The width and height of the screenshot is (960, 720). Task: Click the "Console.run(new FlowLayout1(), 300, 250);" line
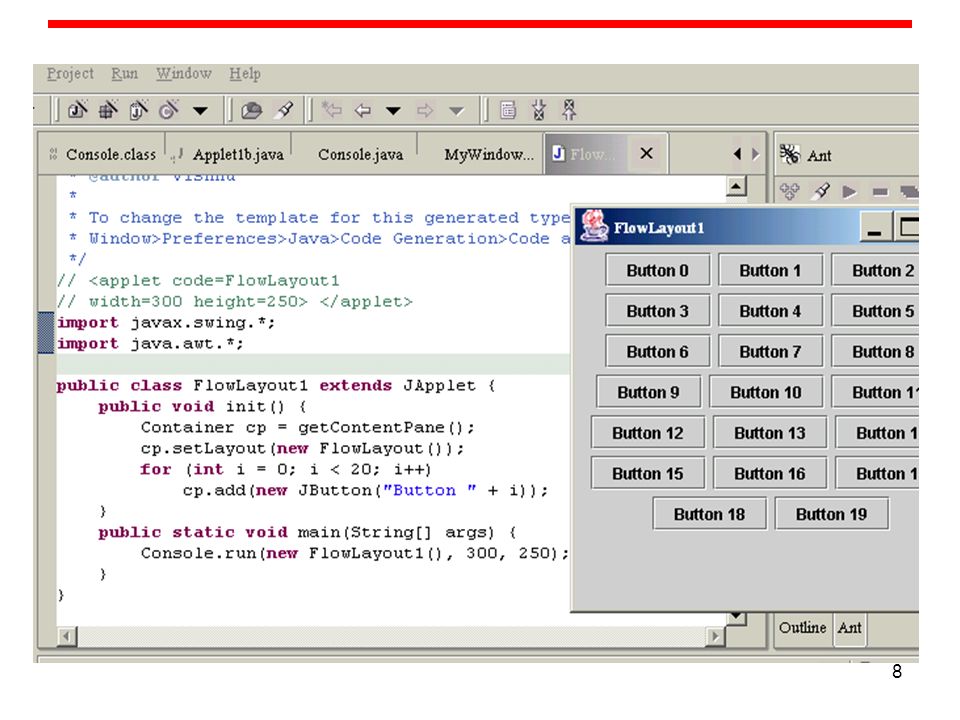[354, 553]
